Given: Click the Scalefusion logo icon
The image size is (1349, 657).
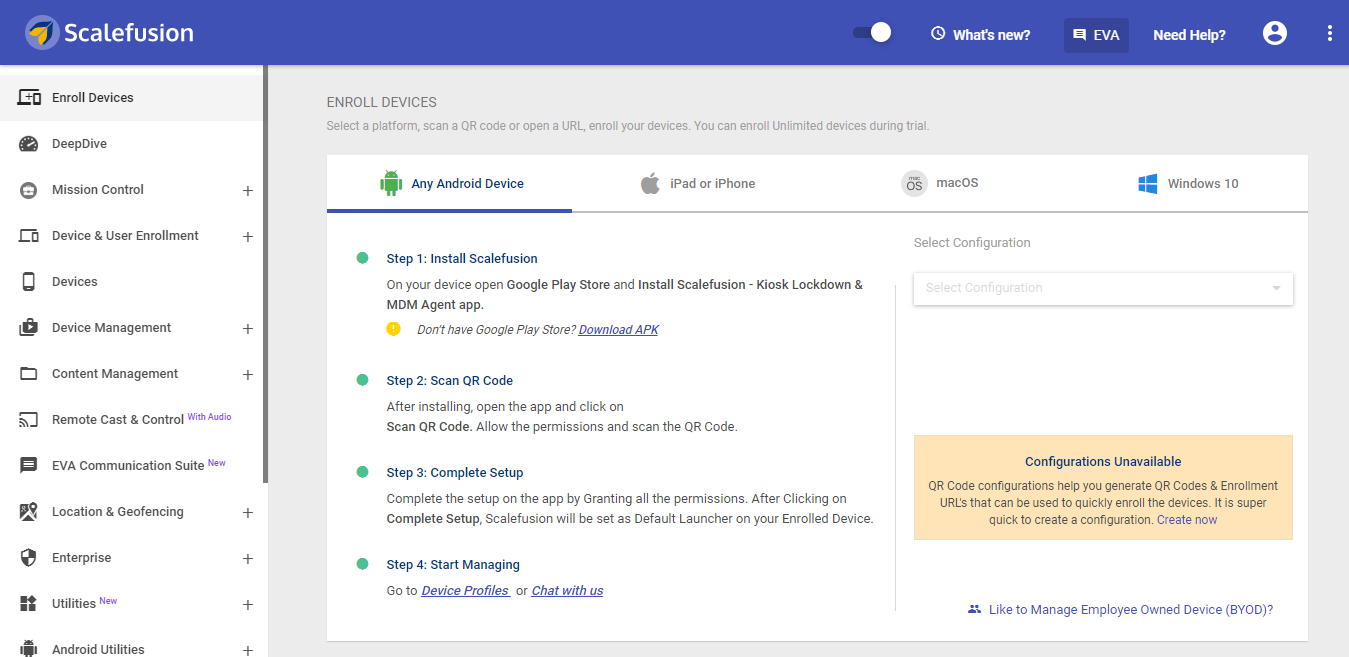Looking at the screenshot, I should [x=42, y=33].
